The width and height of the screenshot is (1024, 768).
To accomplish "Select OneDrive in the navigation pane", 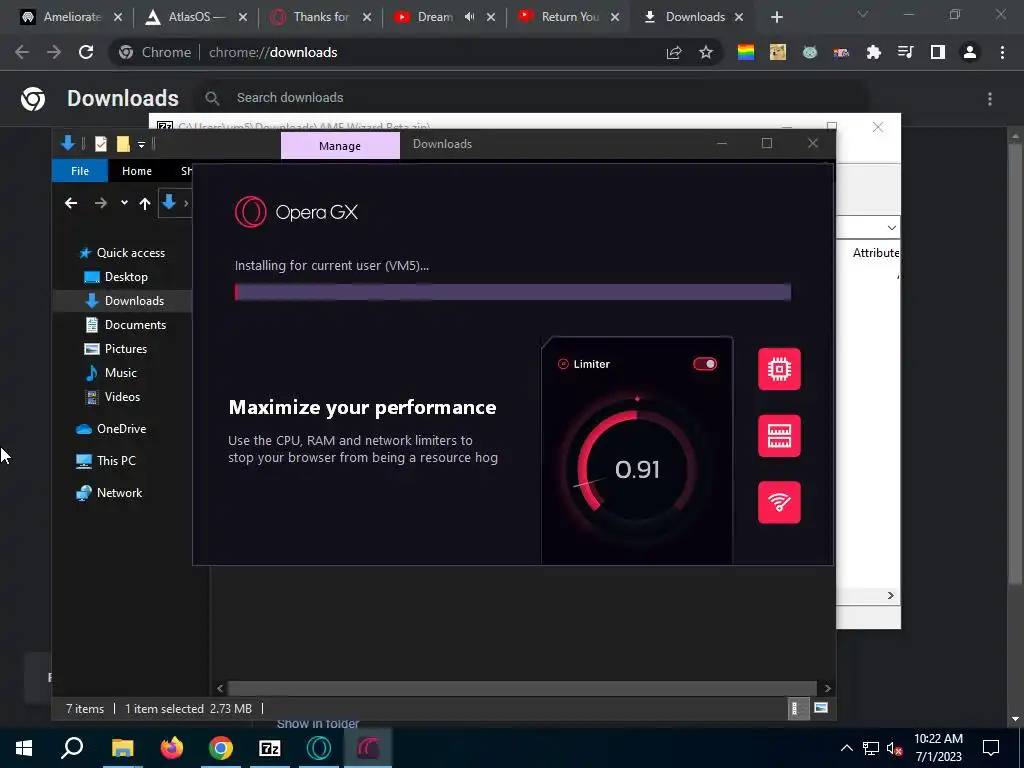I will [121, 429].
